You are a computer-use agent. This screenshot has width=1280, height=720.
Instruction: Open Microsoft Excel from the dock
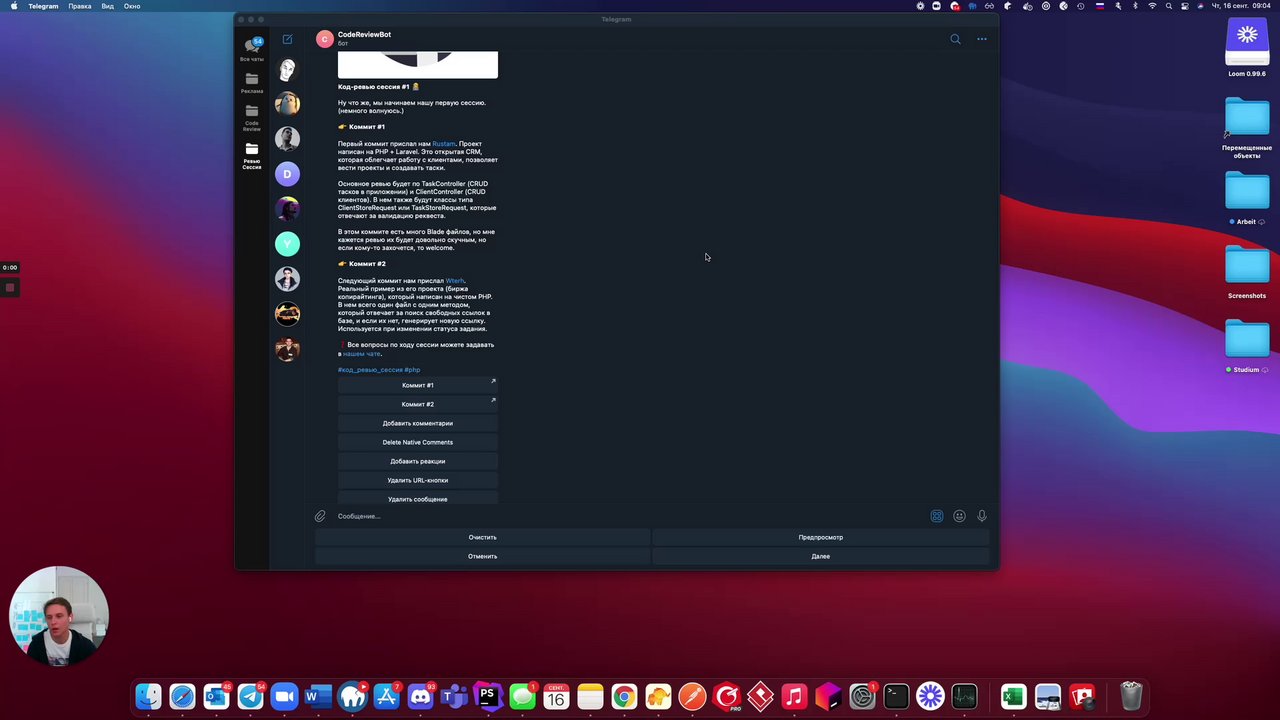(x=1013, y=696)
